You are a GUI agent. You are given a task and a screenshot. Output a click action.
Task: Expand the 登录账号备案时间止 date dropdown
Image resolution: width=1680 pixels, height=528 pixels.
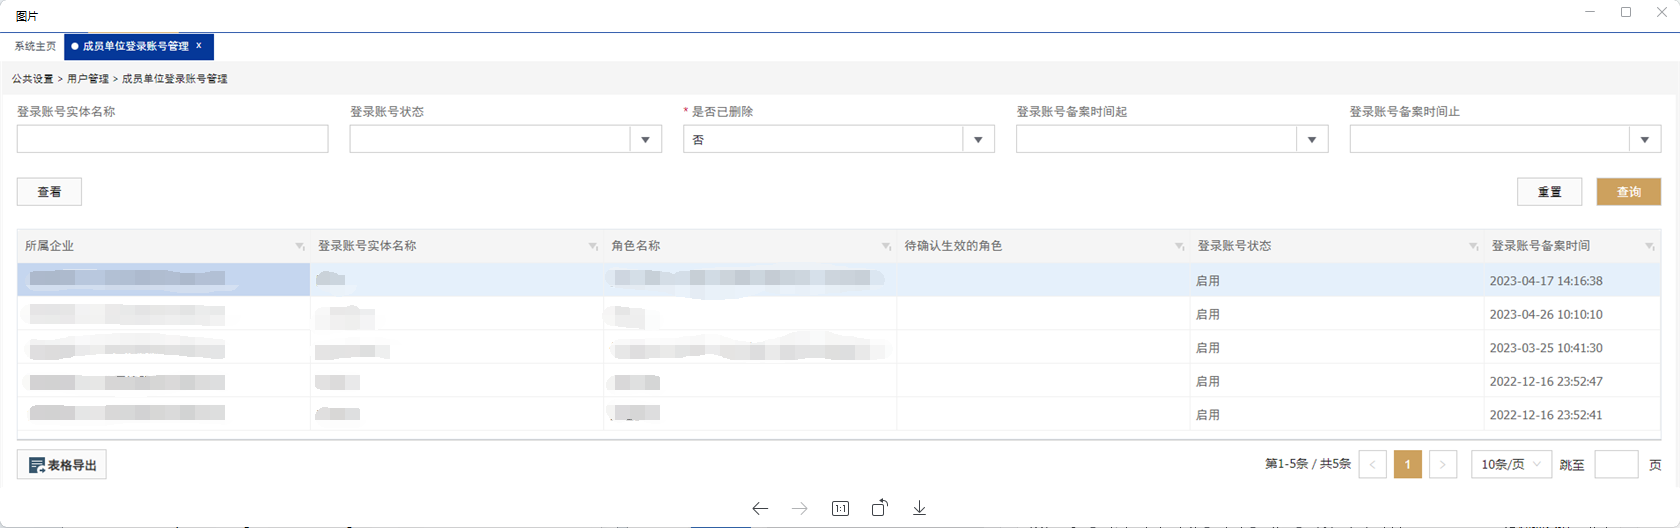tap(1644, 140)
